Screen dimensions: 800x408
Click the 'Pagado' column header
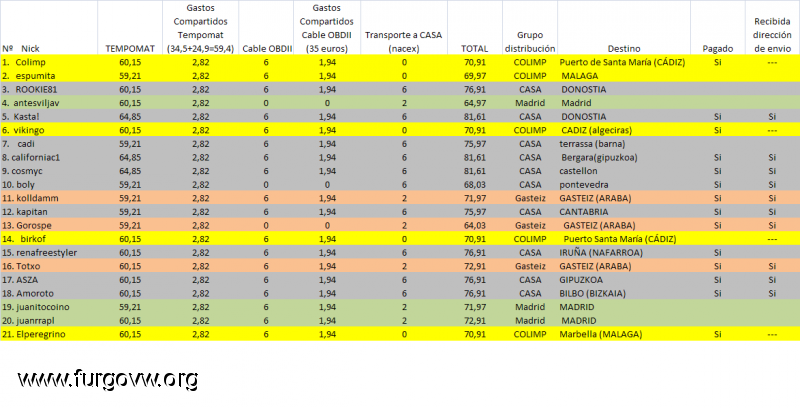(x=717, y=49)
